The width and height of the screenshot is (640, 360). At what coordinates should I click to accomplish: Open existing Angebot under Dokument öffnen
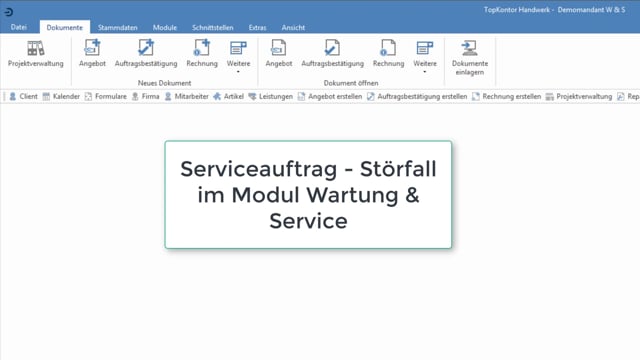pos(279,53)
